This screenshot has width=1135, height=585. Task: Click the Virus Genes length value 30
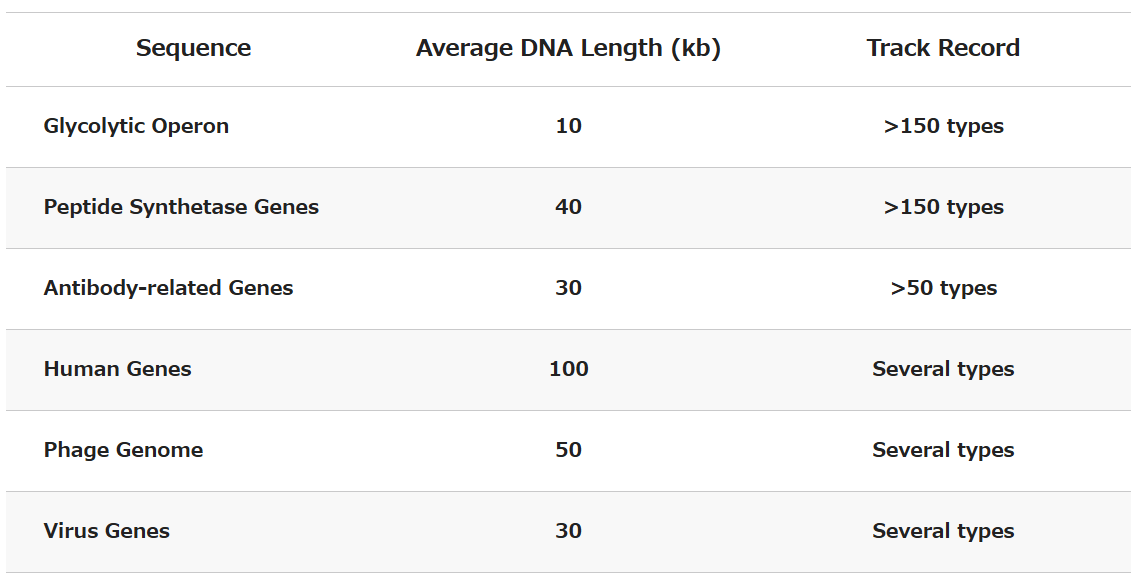[568, 531]
